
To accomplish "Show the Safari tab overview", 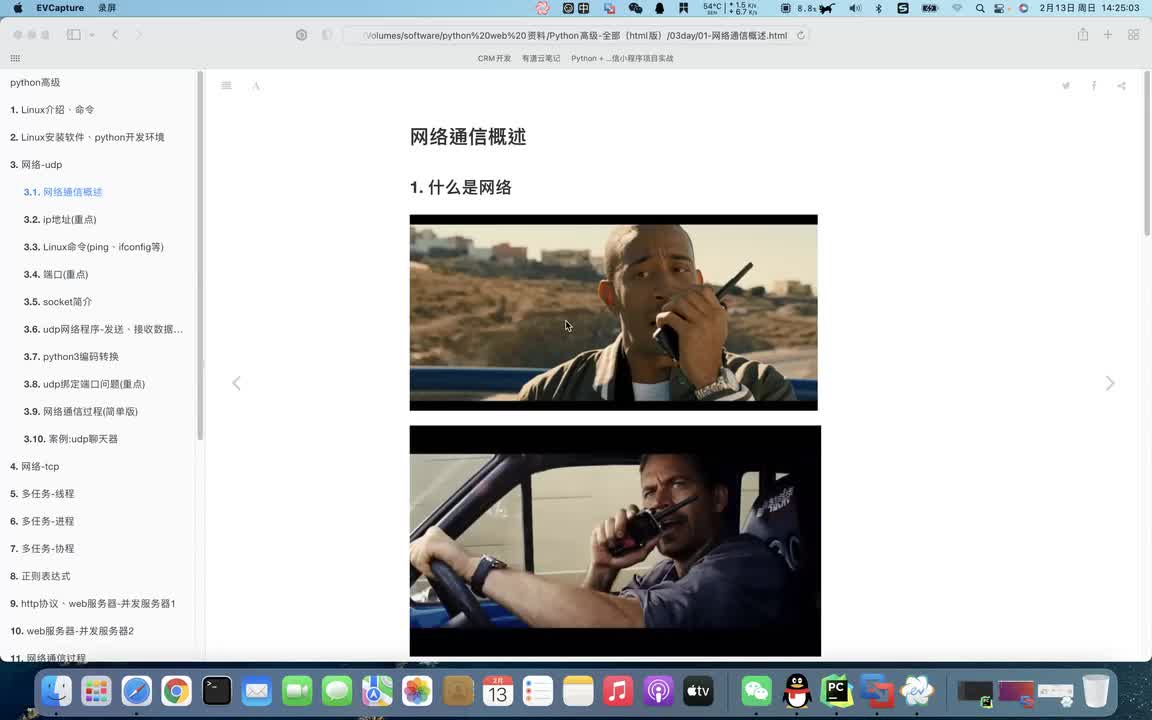I will pyautogui.click(x=1134, y=35).
